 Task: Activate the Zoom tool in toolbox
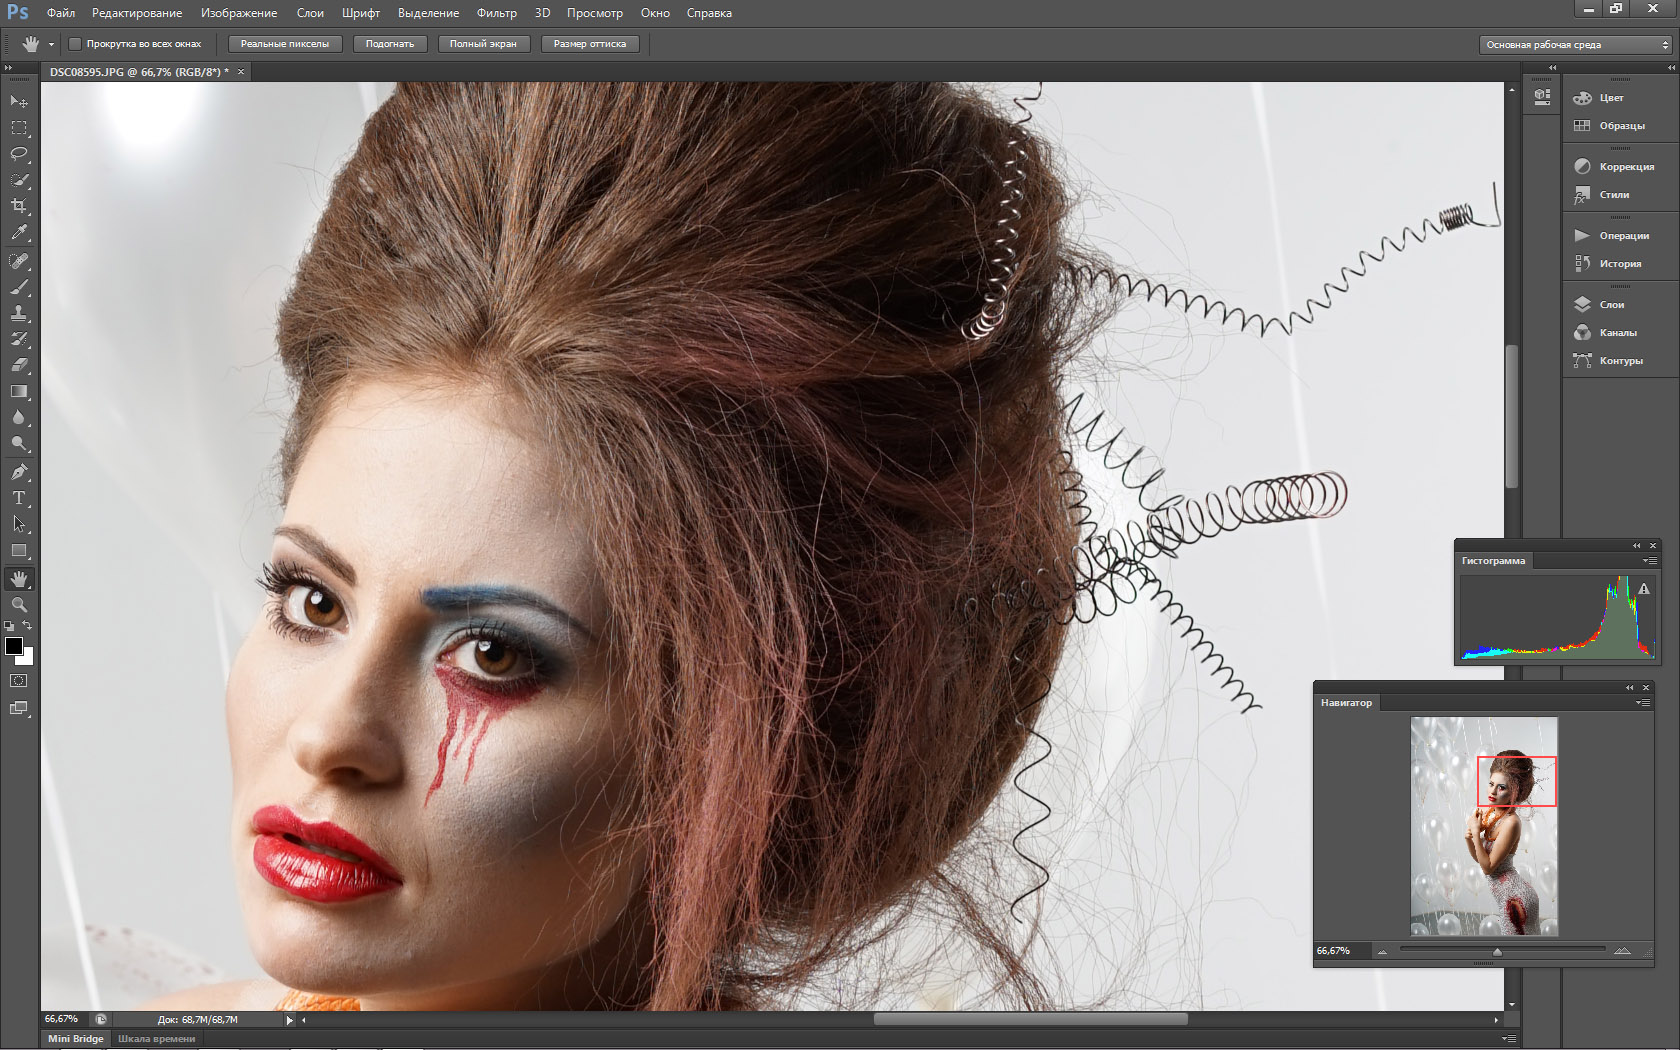coord(19,605)
